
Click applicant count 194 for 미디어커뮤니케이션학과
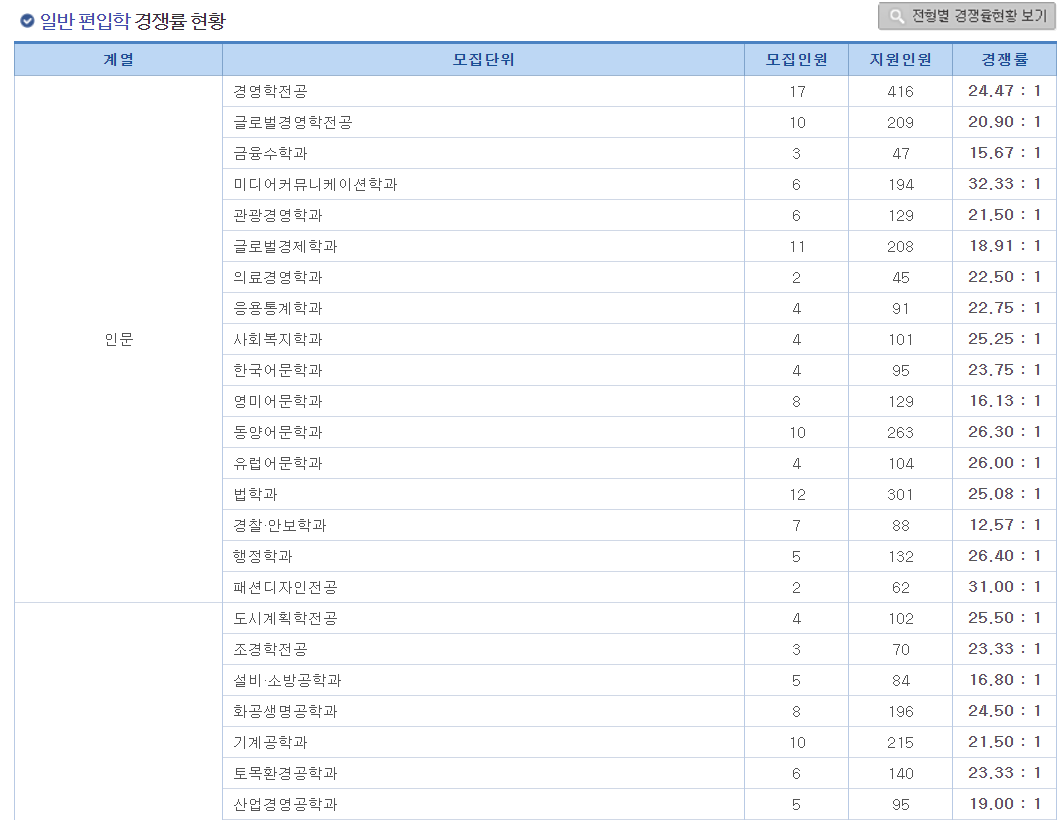pos(900,185)
